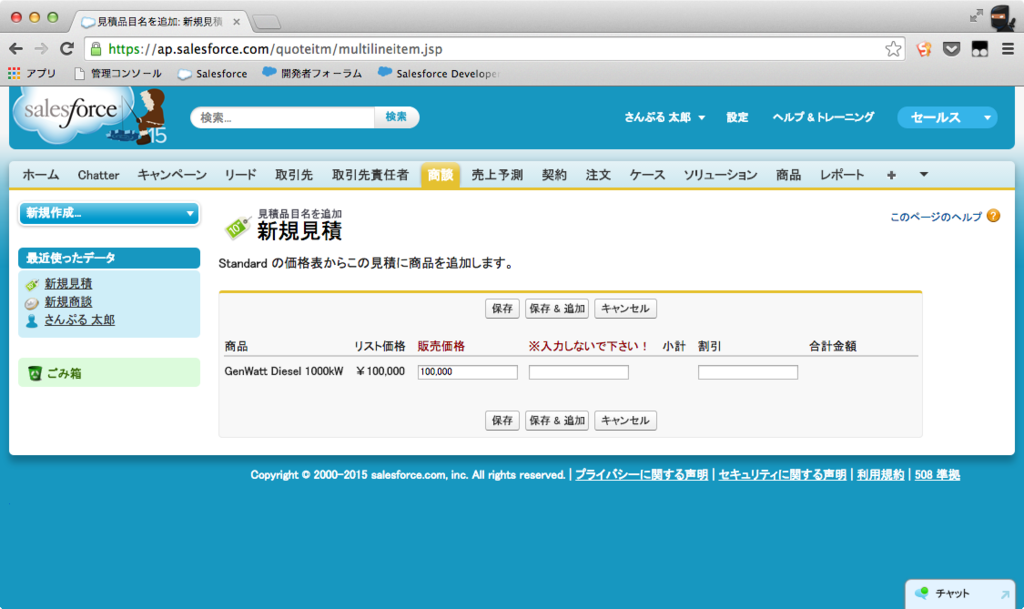Open the 管理コンソール bookmark
Image resolution: width=1024 pixels, height=609 pixels.
click(118, 74)
